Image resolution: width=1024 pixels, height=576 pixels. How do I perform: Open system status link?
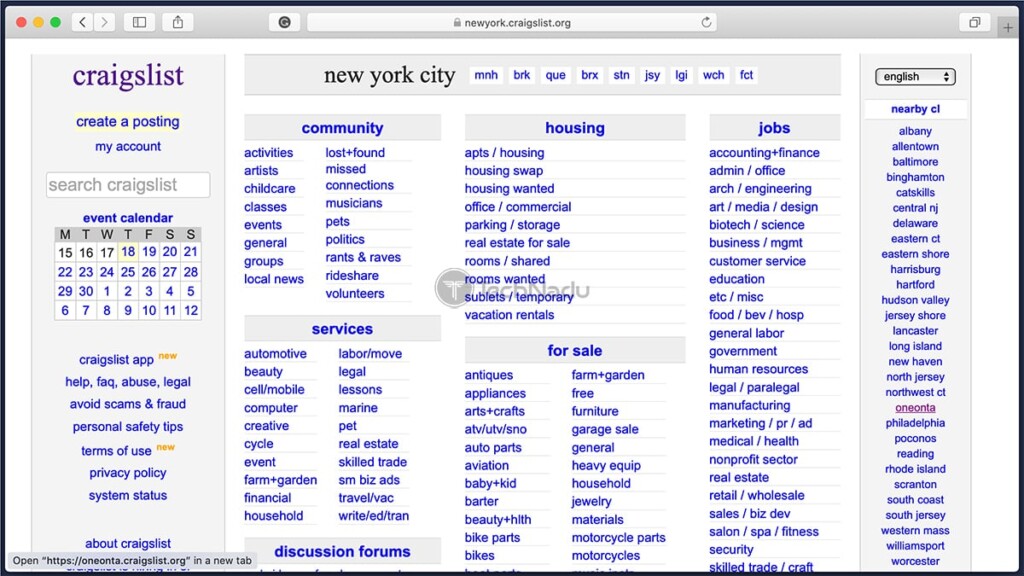(128, 496)
